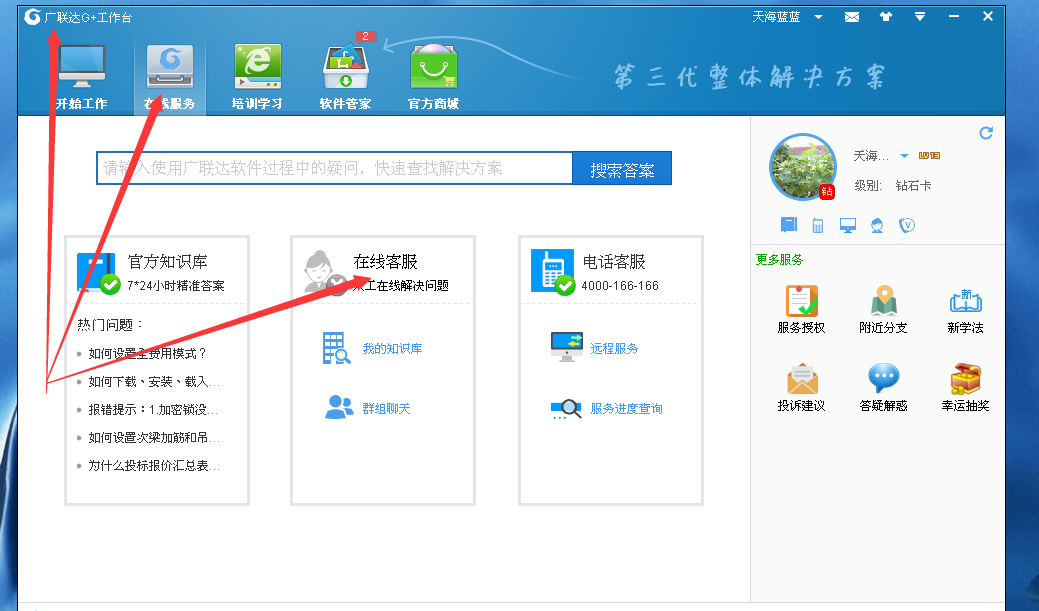The height and width of the screenshot is (611, 1039).
Task: Open the title bar menu triangle
Action: click(x=920, y=17)
